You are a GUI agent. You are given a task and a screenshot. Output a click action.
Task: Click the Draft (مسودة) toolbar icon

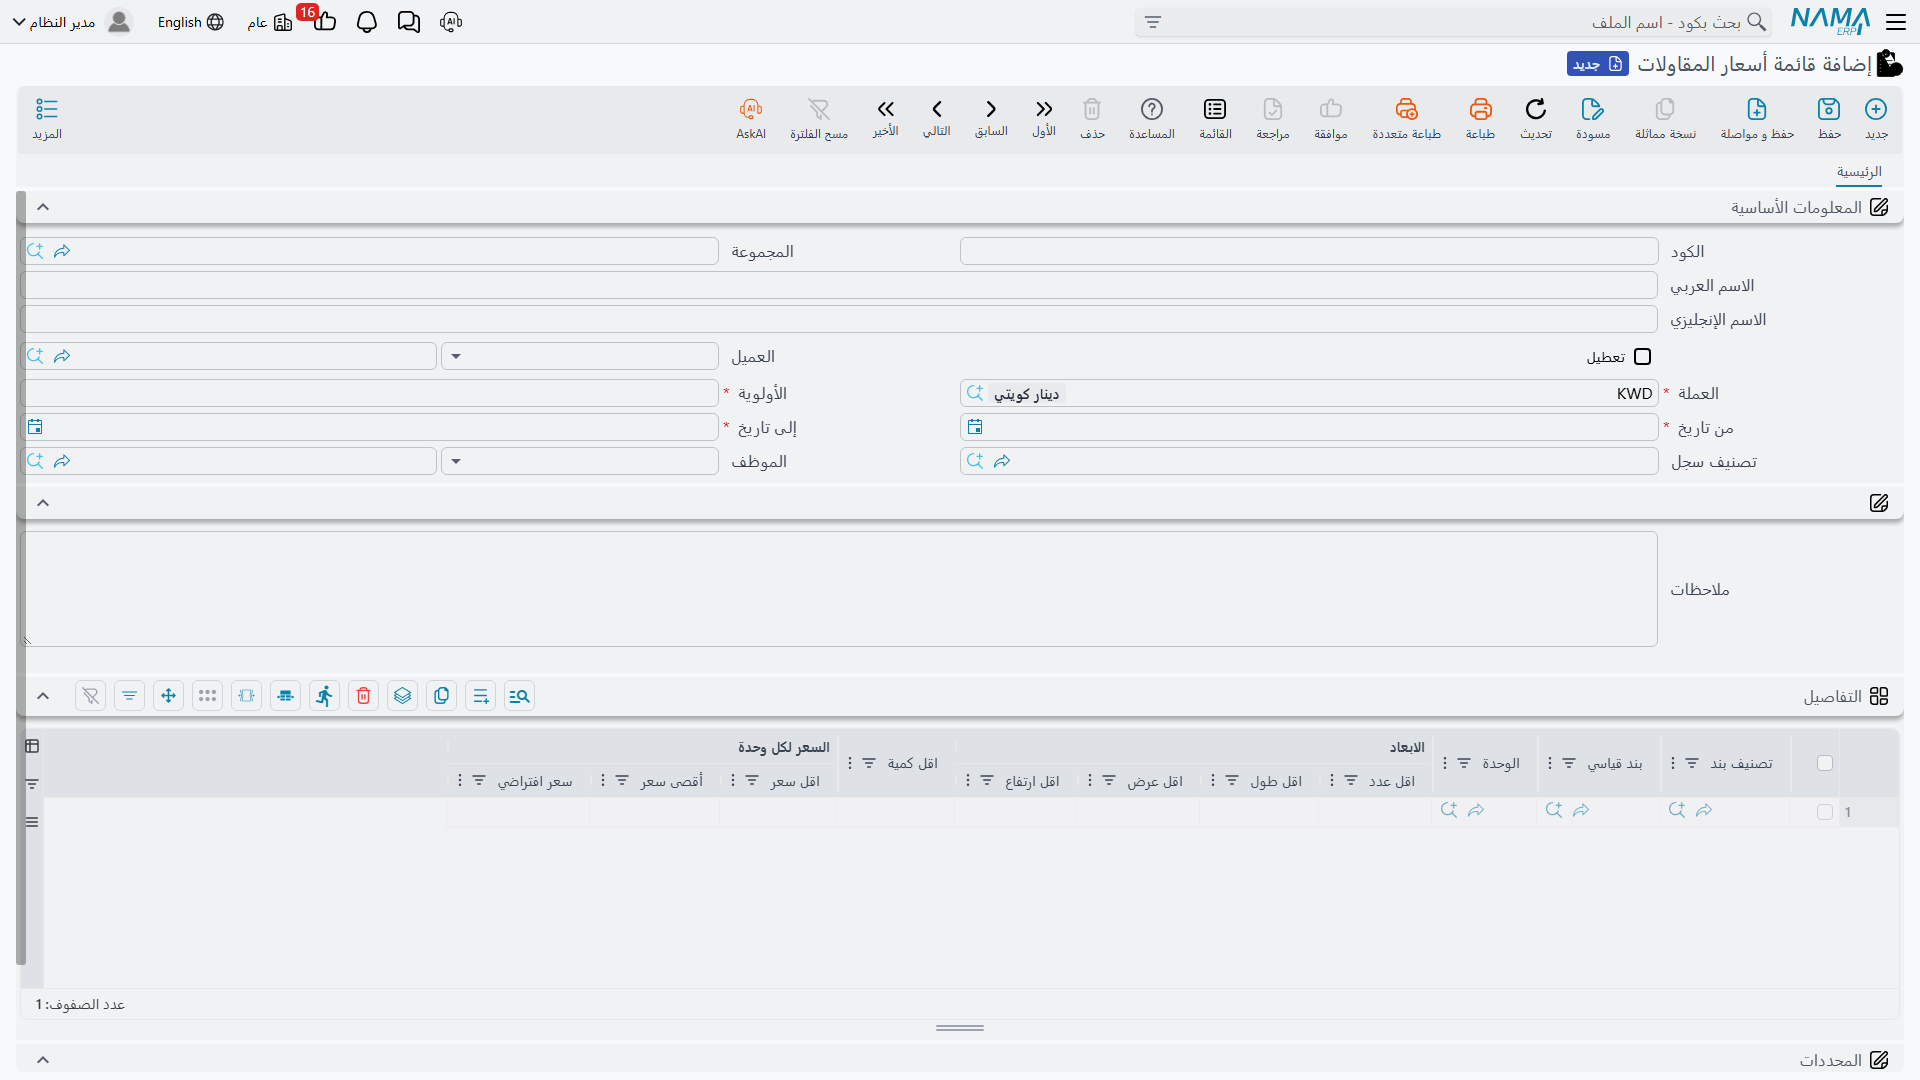(x=1593, y=109)
